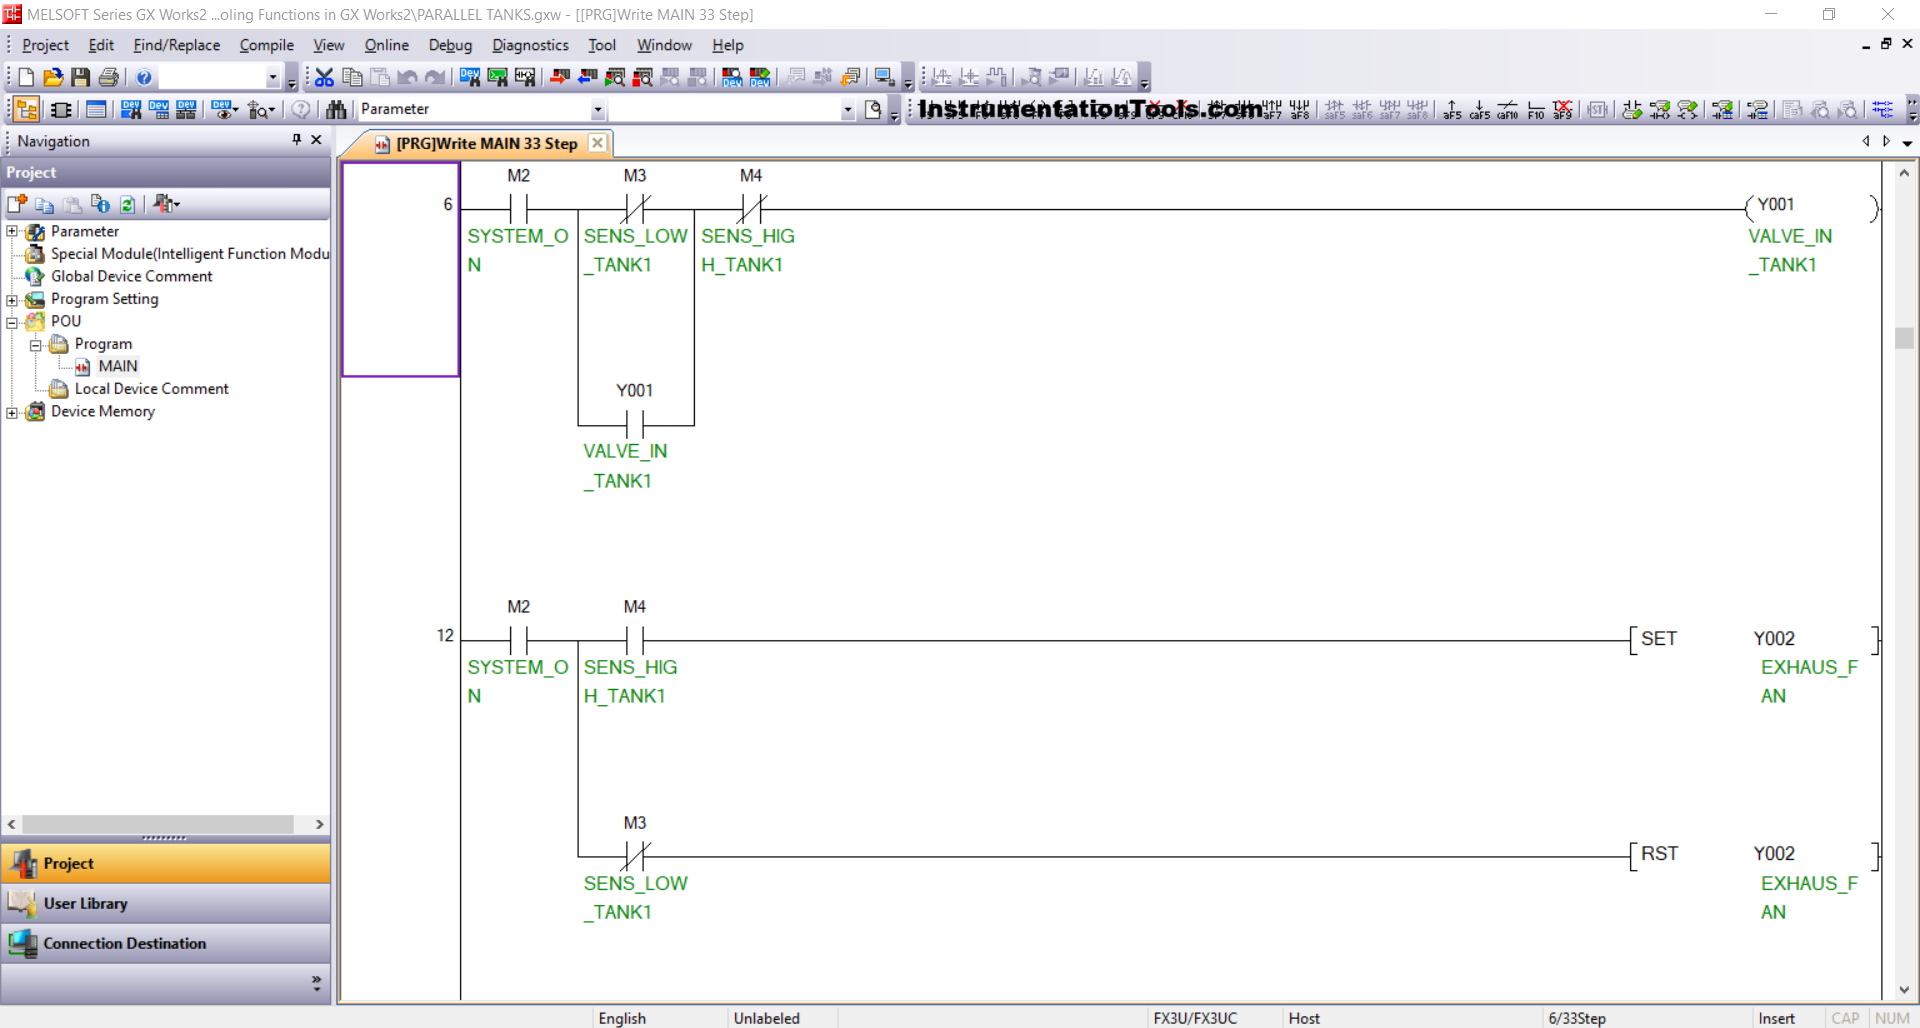1920x1028 pixels.
Task: Expand the Device Memory tree node
Action: tap(12, 412)
